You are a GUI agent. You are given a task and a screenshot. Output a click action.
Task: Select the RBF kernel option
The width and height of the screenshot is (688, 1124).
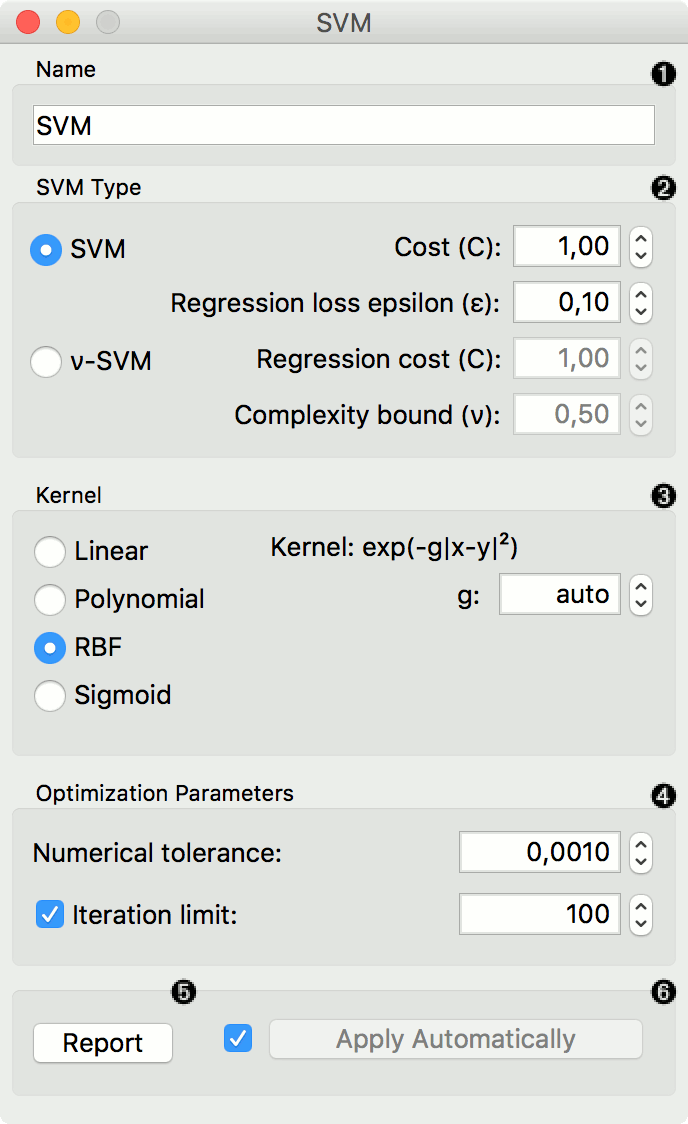coord(50,647)
